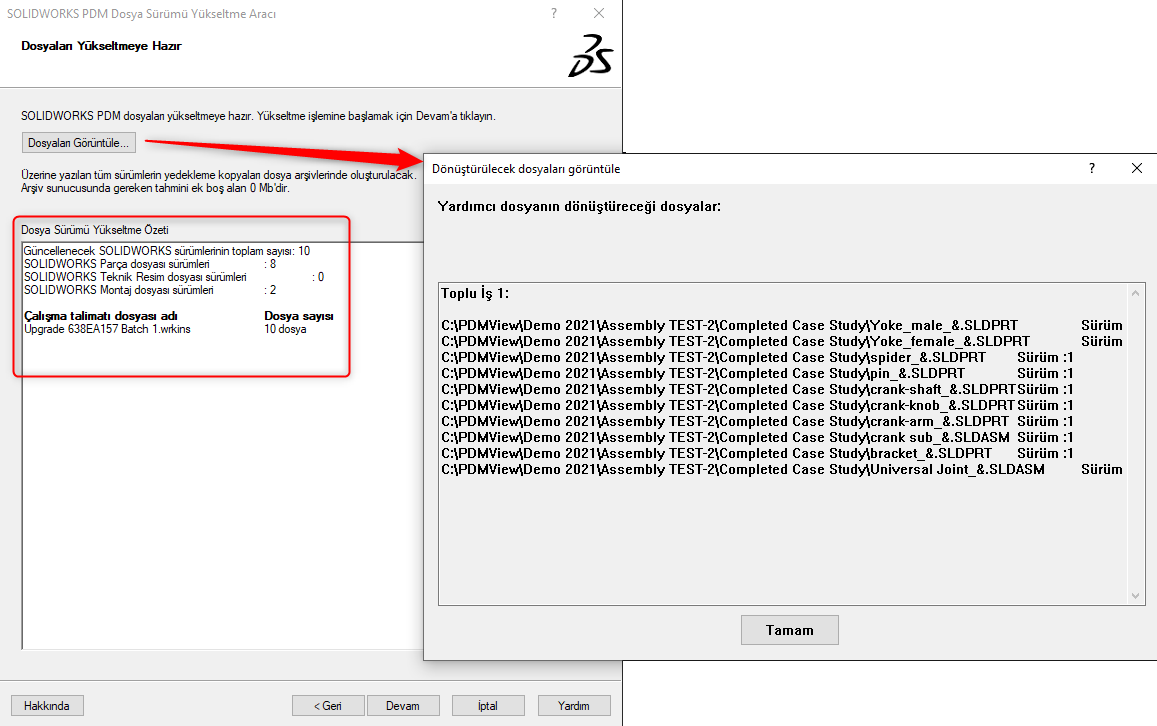Image resolution: width=1157 pixels, height=726 pixels.
Task: Cancel the wizard with İptal
Action: point(488,706)
